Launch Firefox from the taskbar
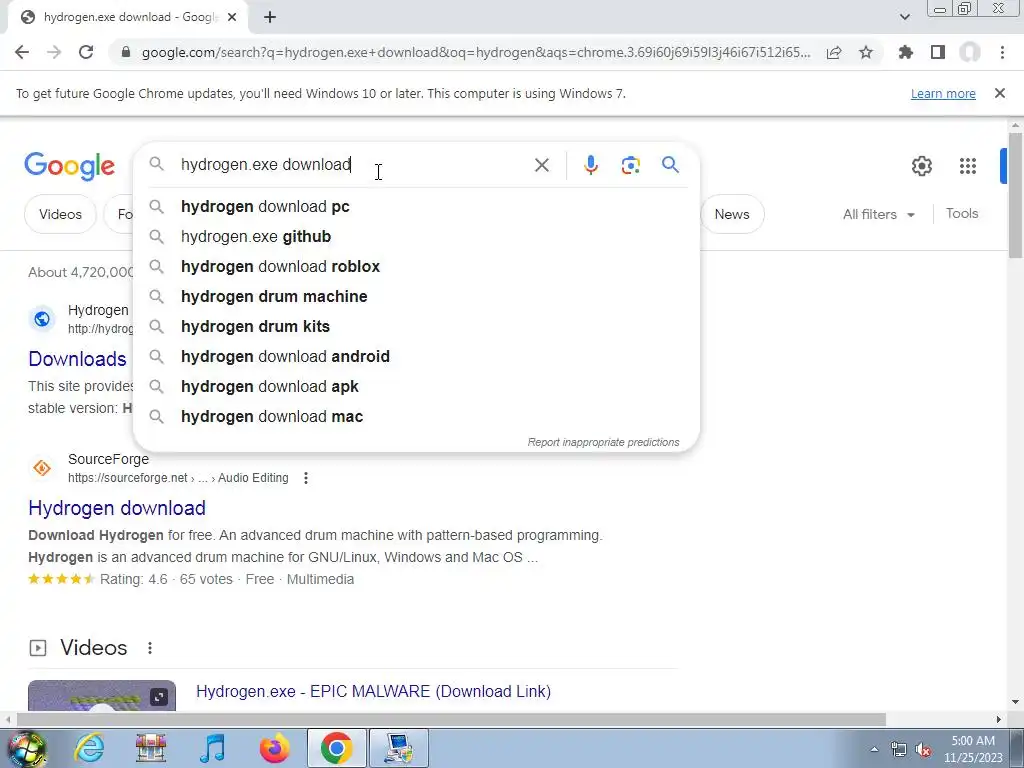 pos(274,748)
